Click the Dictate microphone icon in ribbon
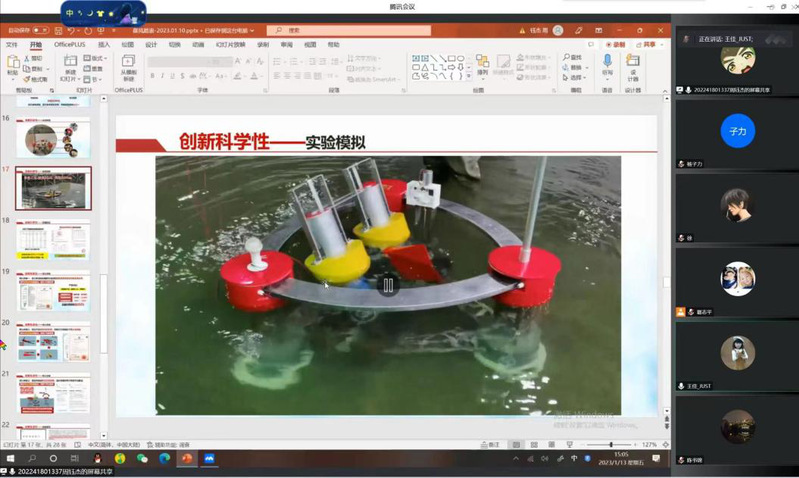Screen dimensions: 799x478 pyautogui.click(x=607, y=65)
